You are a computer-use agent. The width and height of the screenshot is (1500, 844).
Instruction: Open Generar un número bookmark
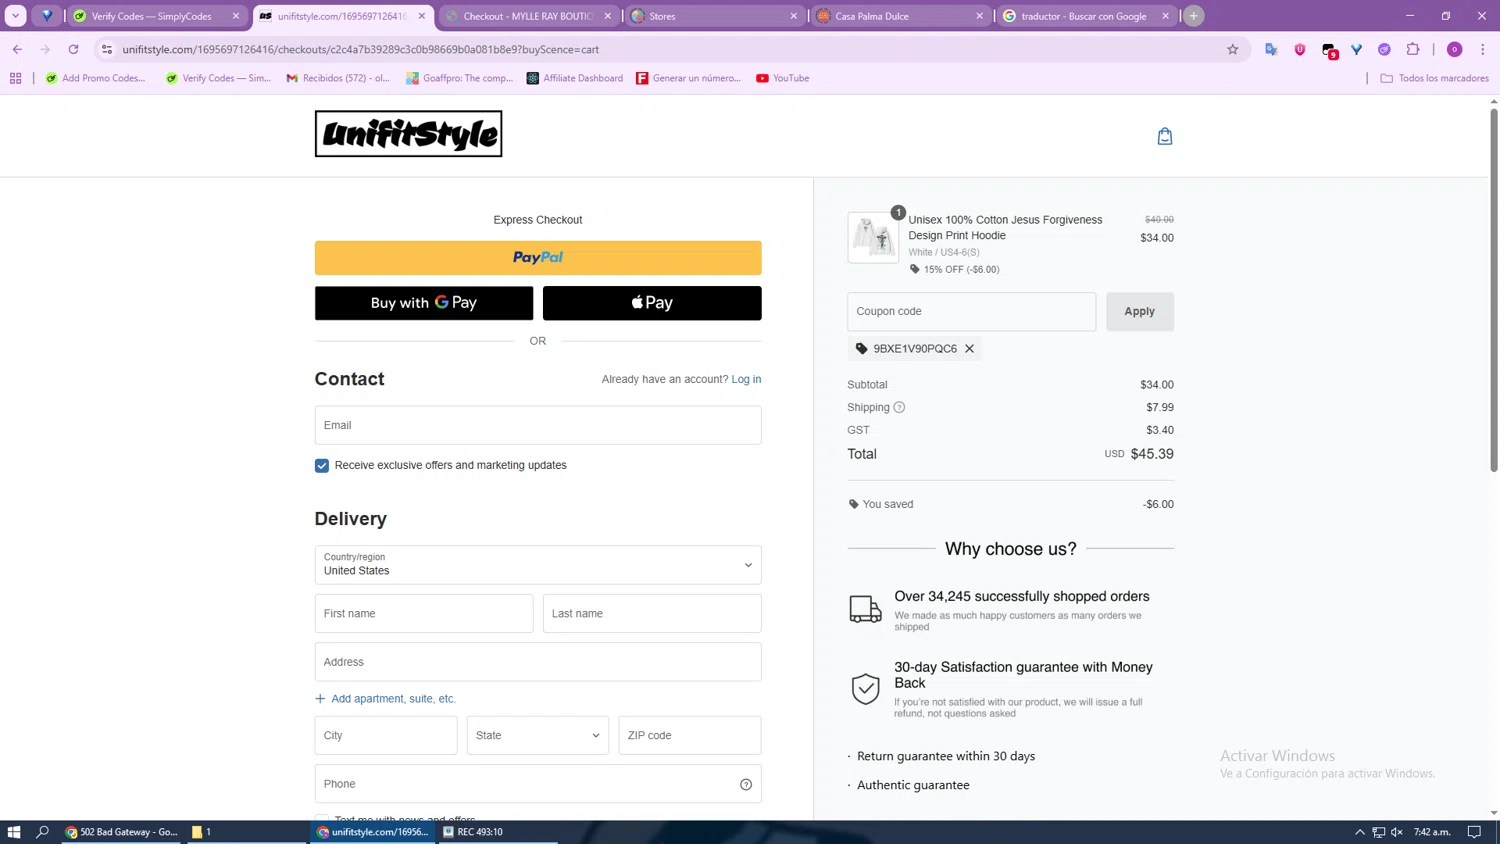[x=688, y=78]
